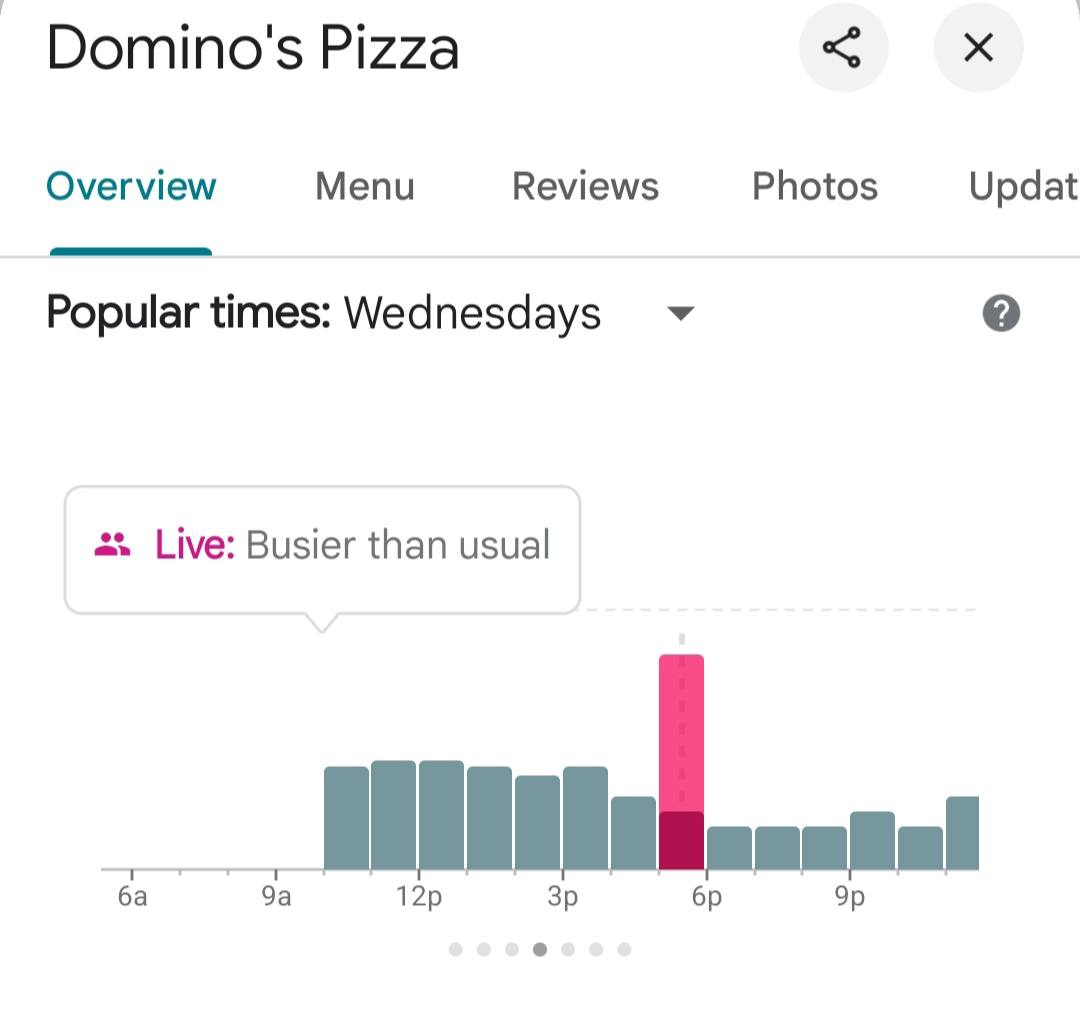Click the people icon in Live tooltip

(x=112, y=544)
